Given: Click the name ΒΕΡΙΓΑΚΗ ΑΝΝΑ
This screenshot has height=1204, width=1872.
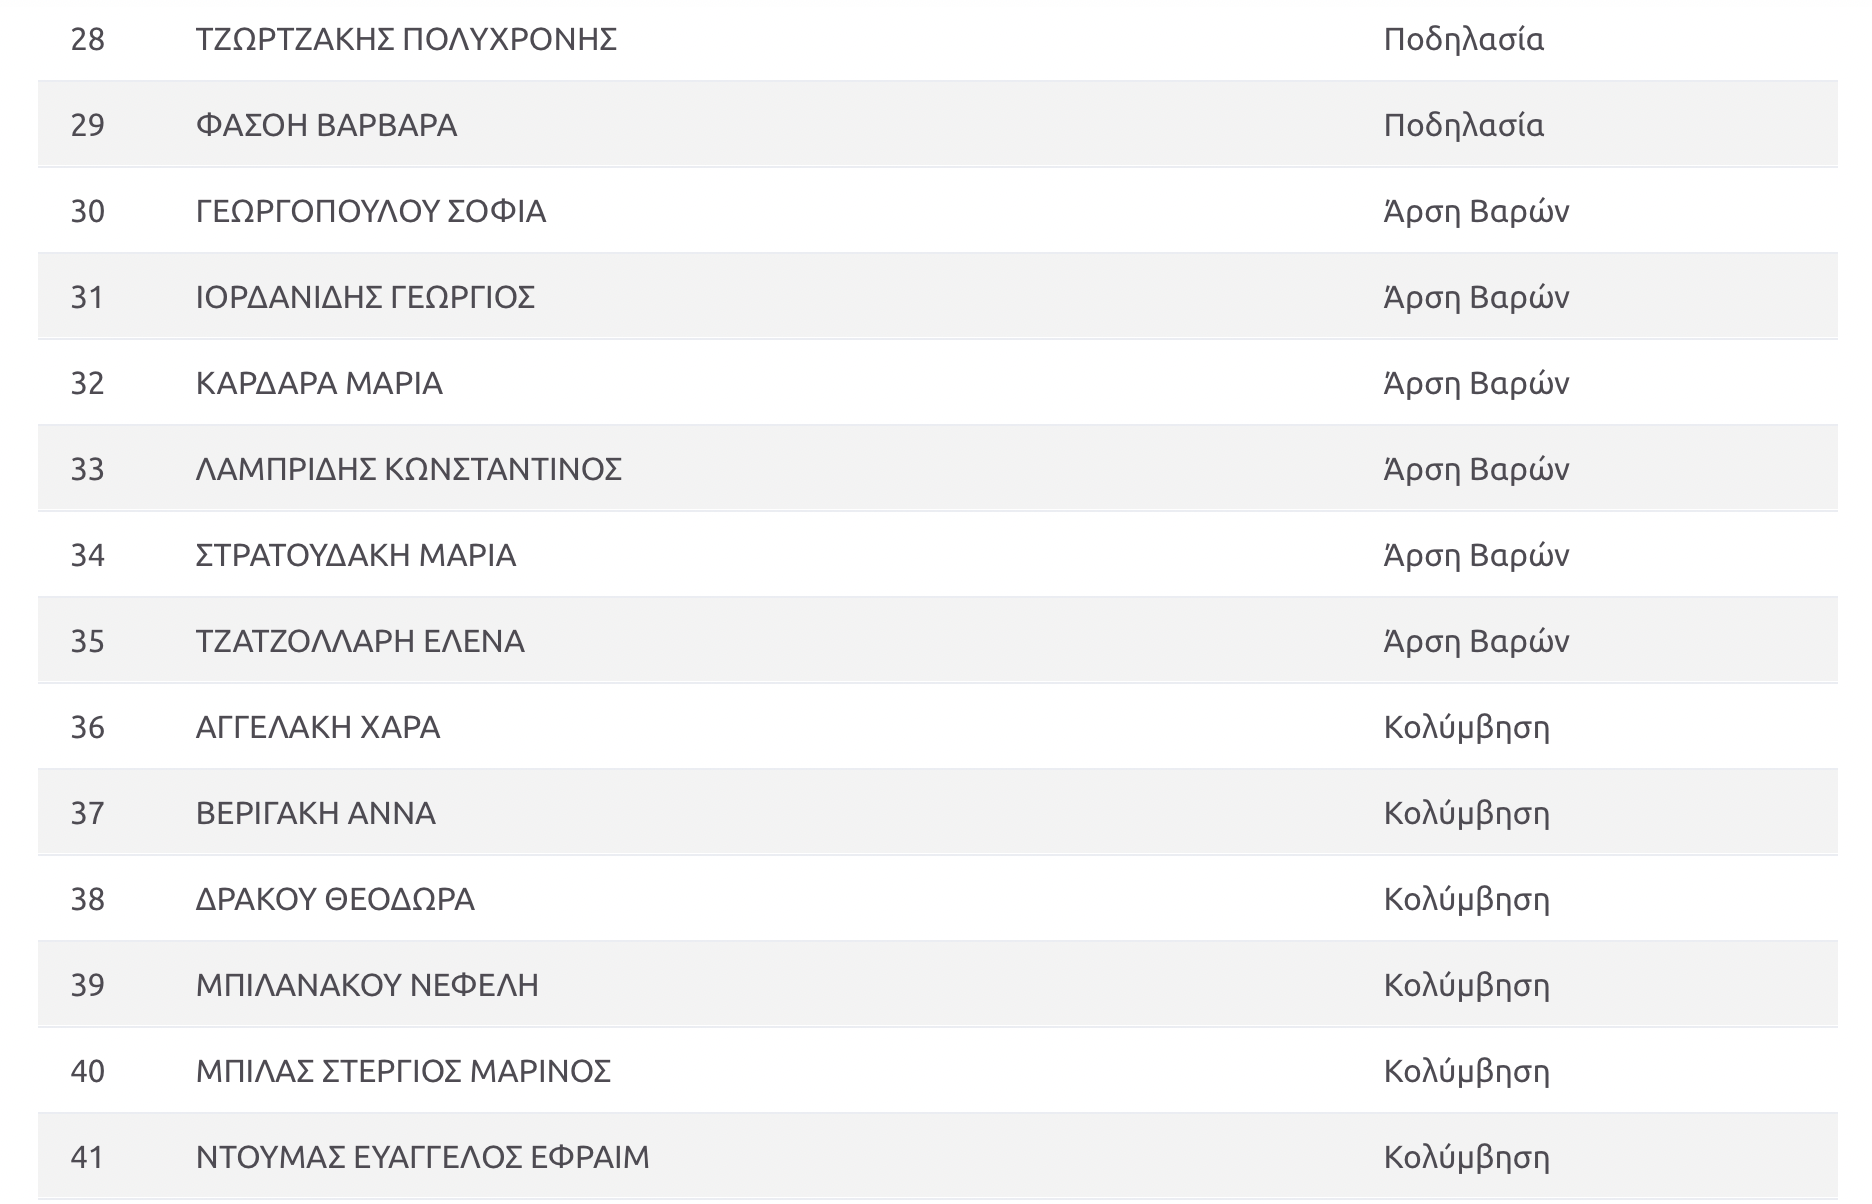Looking at the screenshot, I should pyautogui.click(x=316, y=813).
